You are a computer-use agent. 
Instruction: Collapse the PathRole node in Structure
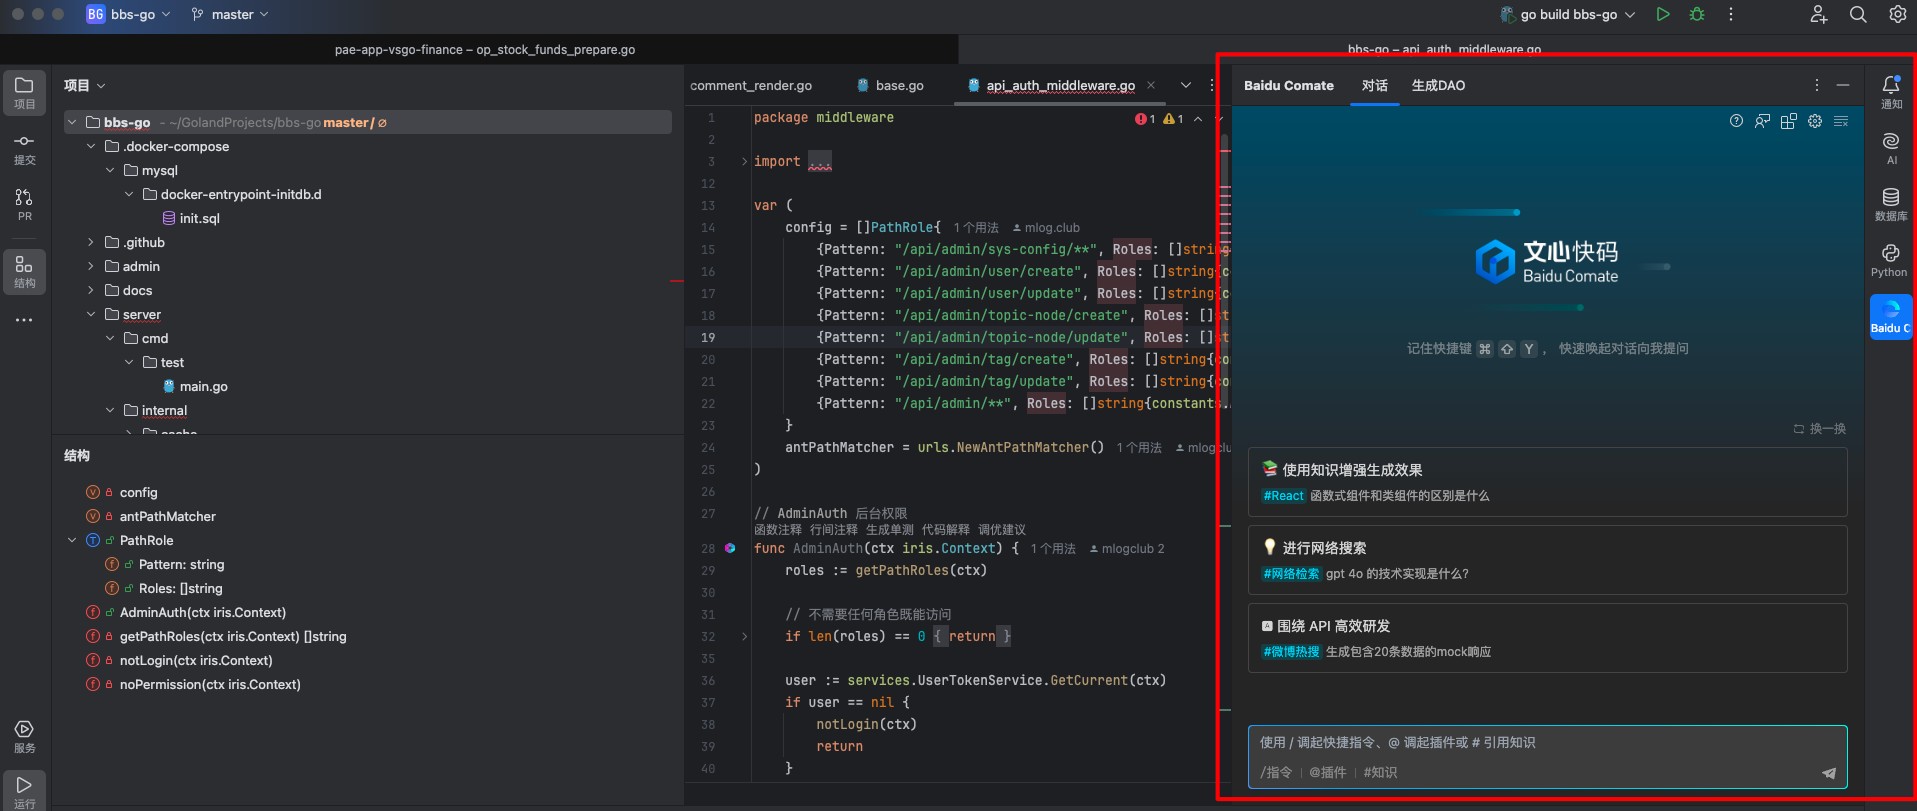click(72, 540)
